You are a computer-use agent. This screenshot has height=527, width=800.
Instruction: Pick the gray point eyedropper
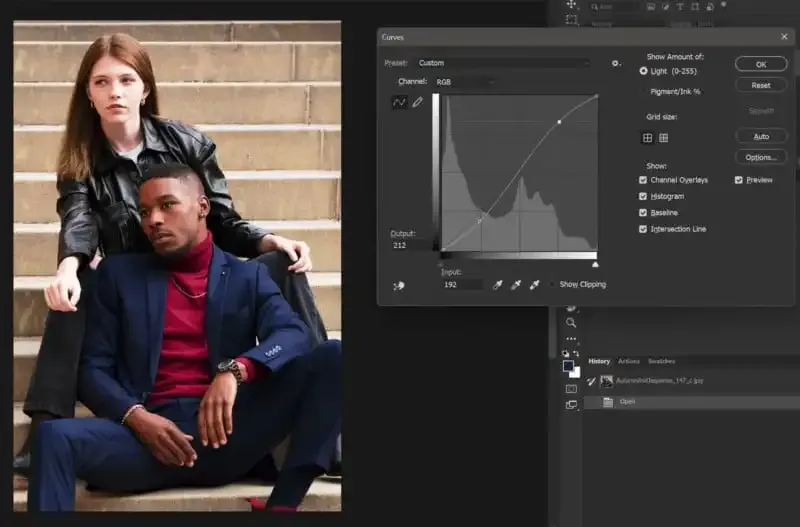click(x=516, y=285)
